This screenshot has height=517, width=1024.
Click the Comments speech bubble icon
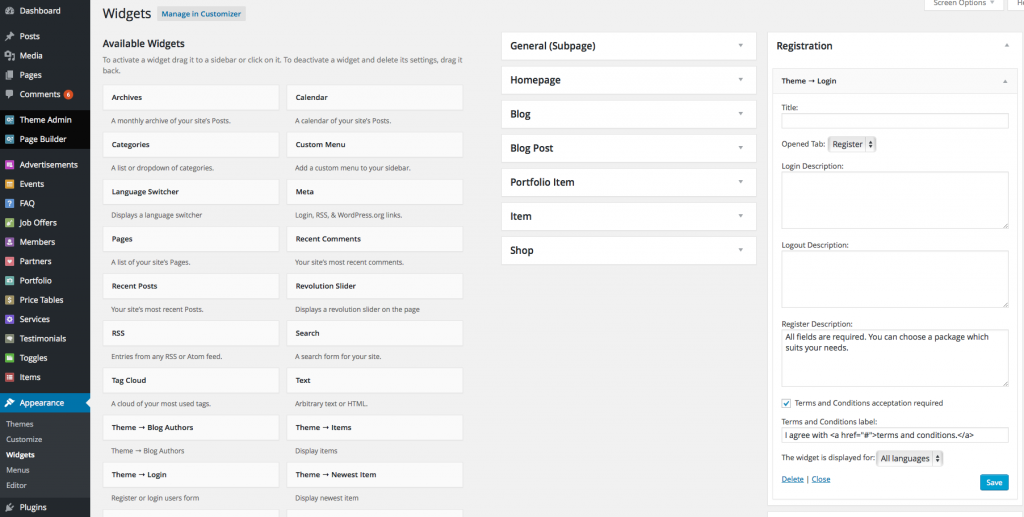(9, 94)
